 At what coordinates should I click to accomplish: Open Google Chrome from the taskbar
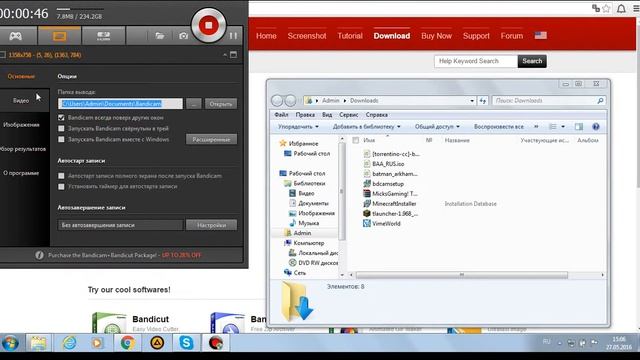pyautogui.click(x=127, y=343)
